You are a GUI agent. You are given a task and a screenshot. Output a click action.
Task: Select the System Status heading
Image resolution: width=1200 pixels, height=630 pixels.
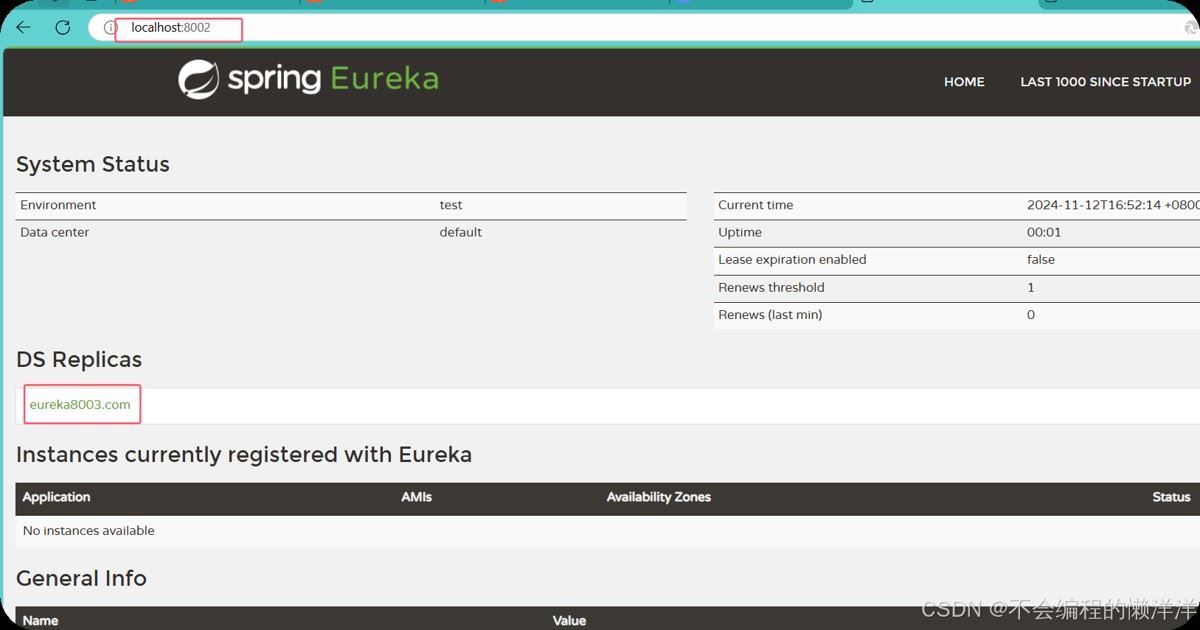[93, 164]
